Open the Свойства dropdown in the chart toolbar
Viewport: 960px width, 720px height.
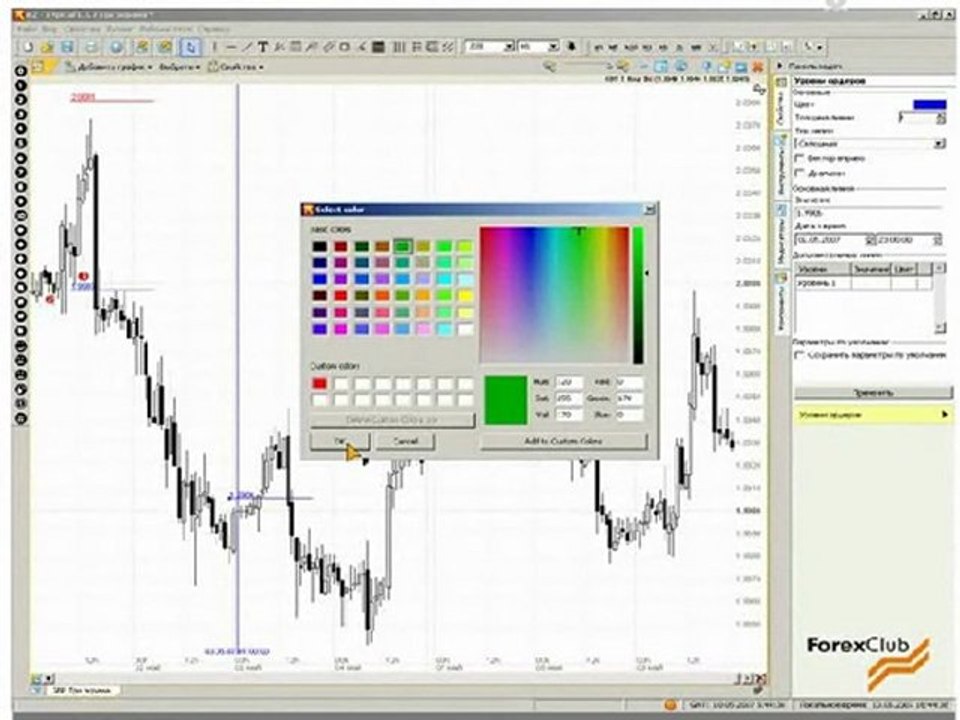[x=236, y=67]
